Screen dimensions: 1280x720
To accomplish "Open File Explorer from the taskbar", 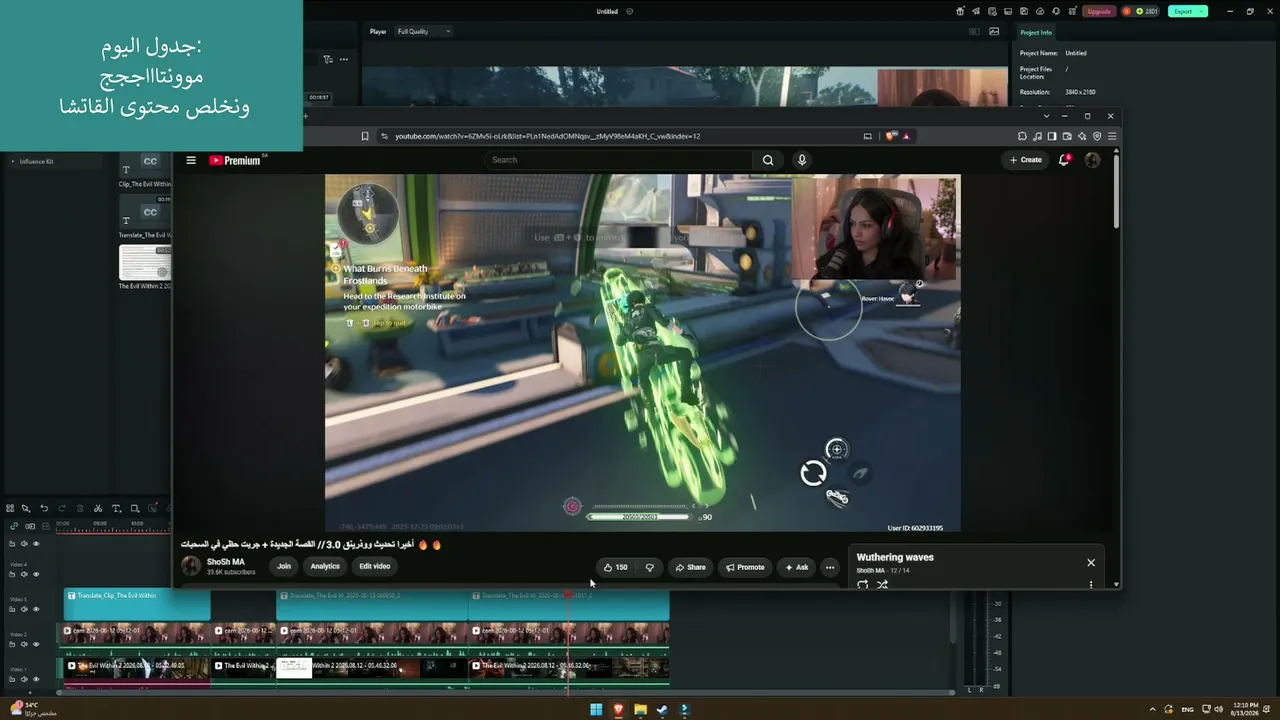I will (640, 710).
